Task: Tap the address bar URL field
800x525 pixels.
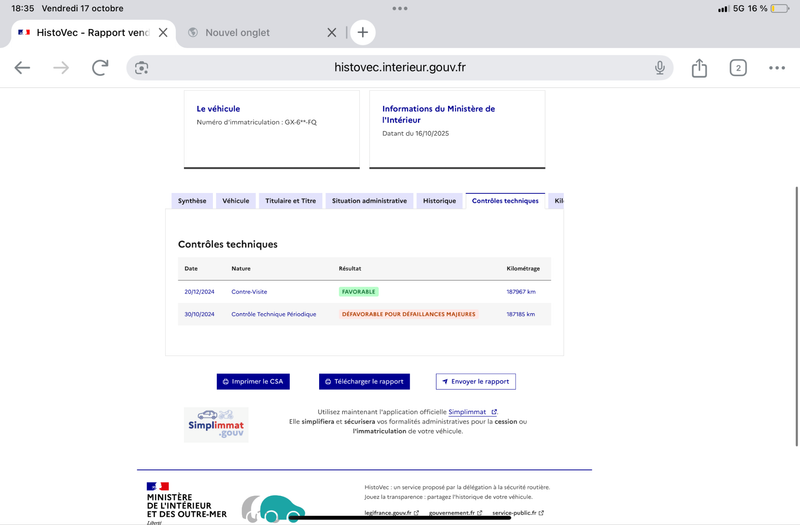Action: click(x=400, y=67)
